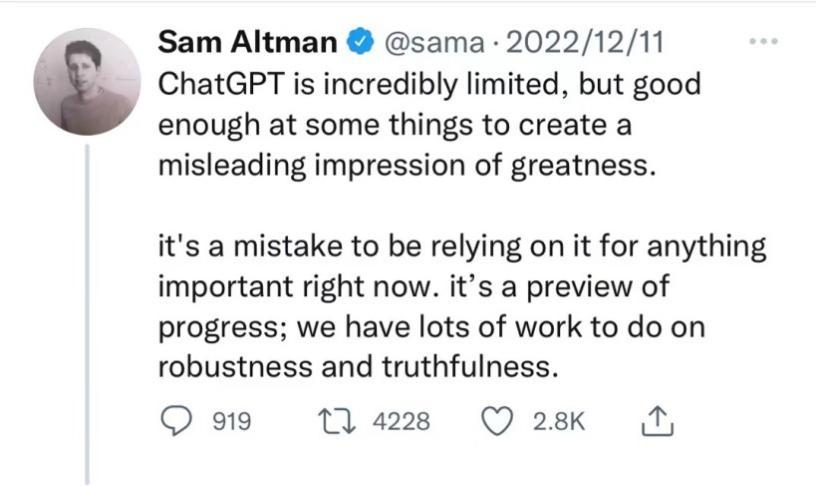Click the blue verified badge
The width and height of the screenshot is (816, 486).
click(358, 44)
